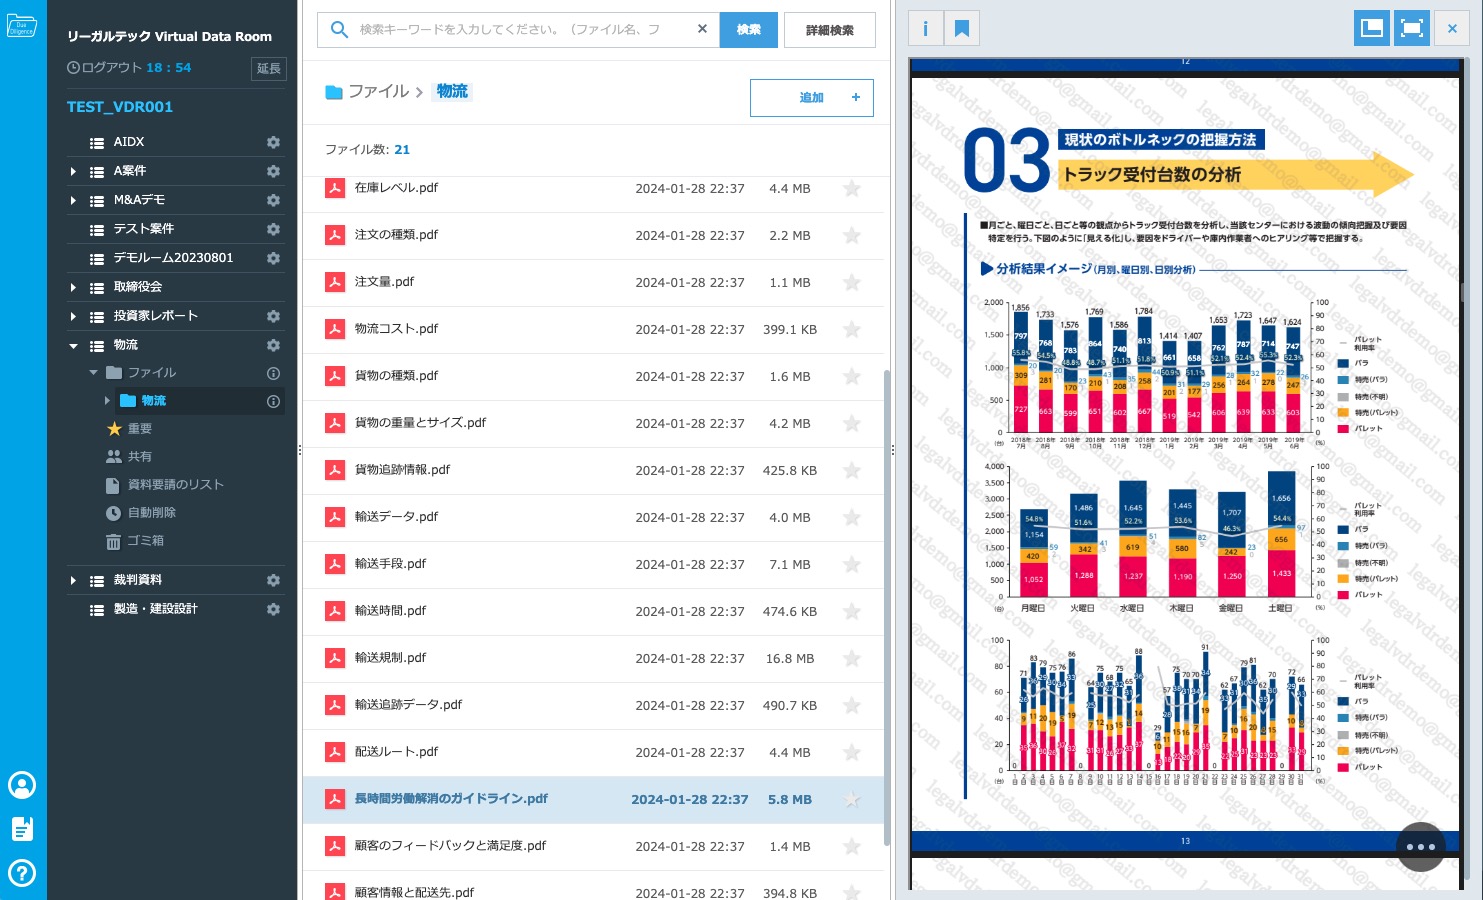The image size is (1483, 900).
Task: Open settings gear for 投資家レポート room
Action: (x=273, y=316)
